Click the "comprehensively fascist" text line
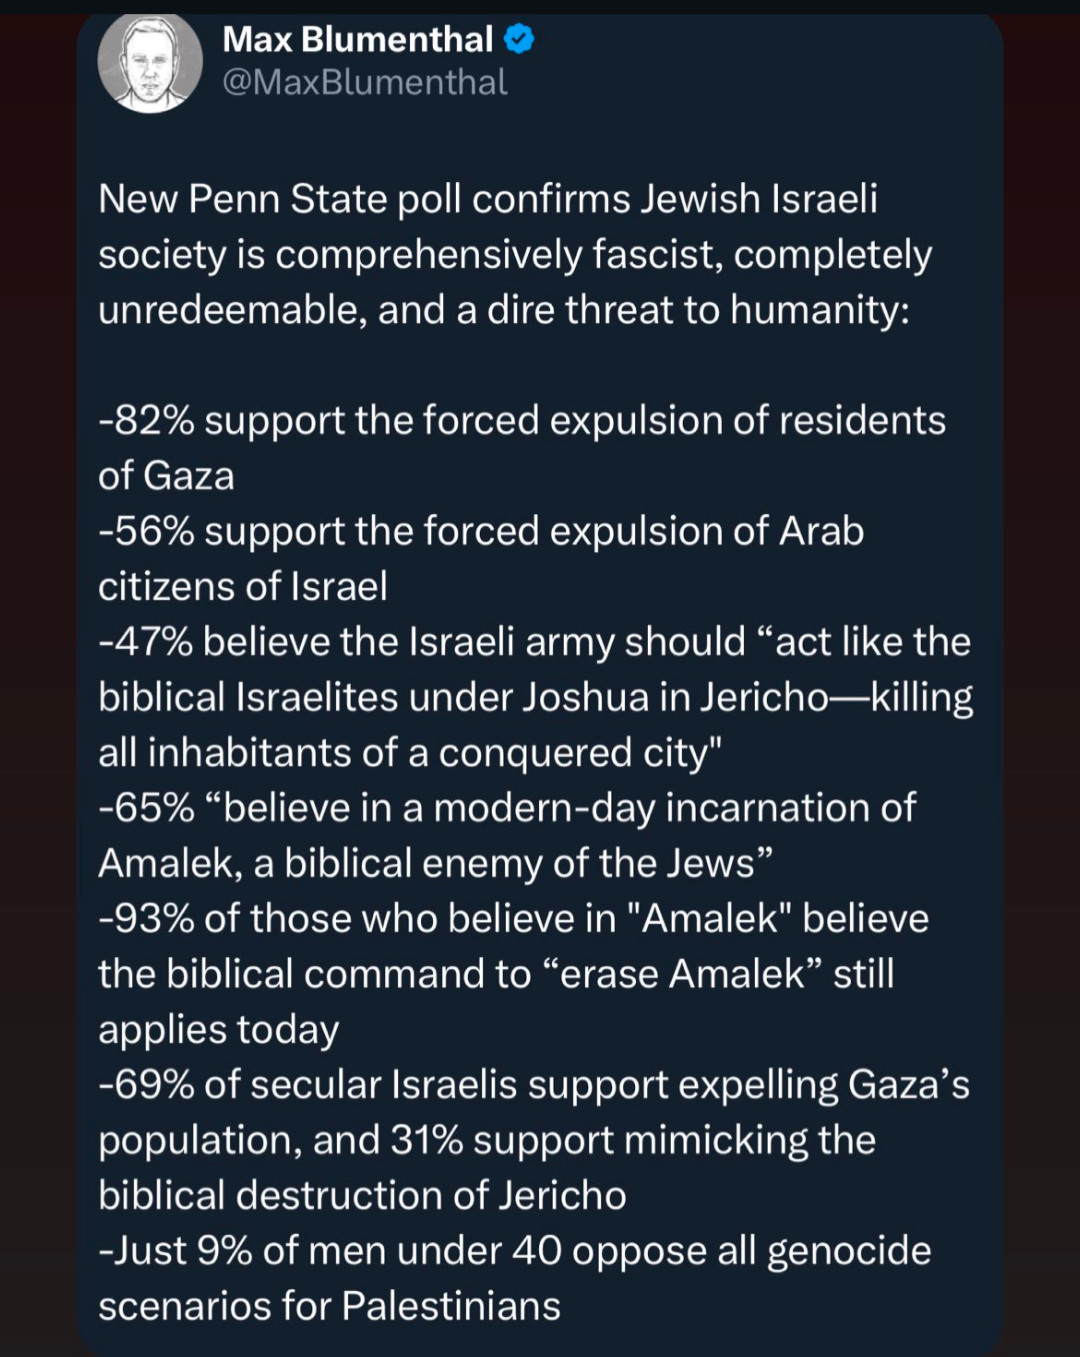 click(x=515, y=255)
